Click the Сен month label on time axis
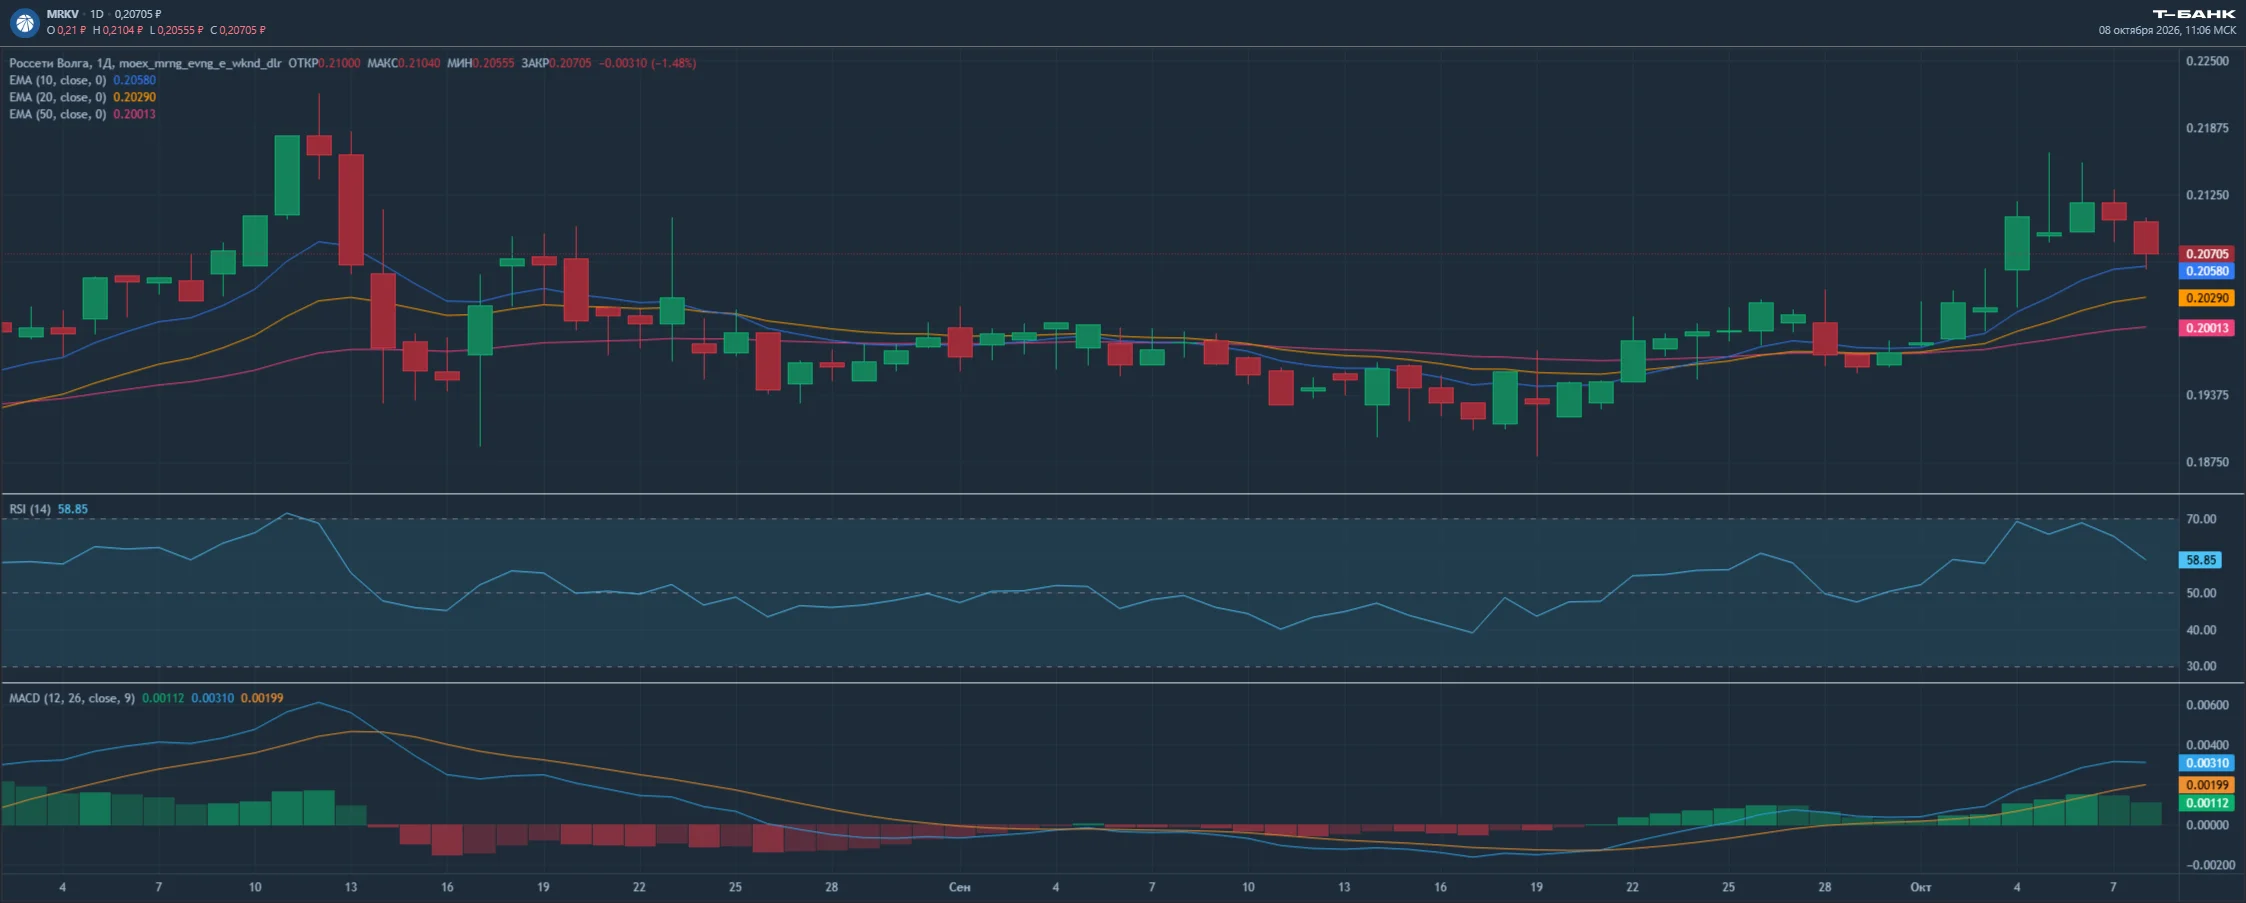 click(x=959, y=887)
